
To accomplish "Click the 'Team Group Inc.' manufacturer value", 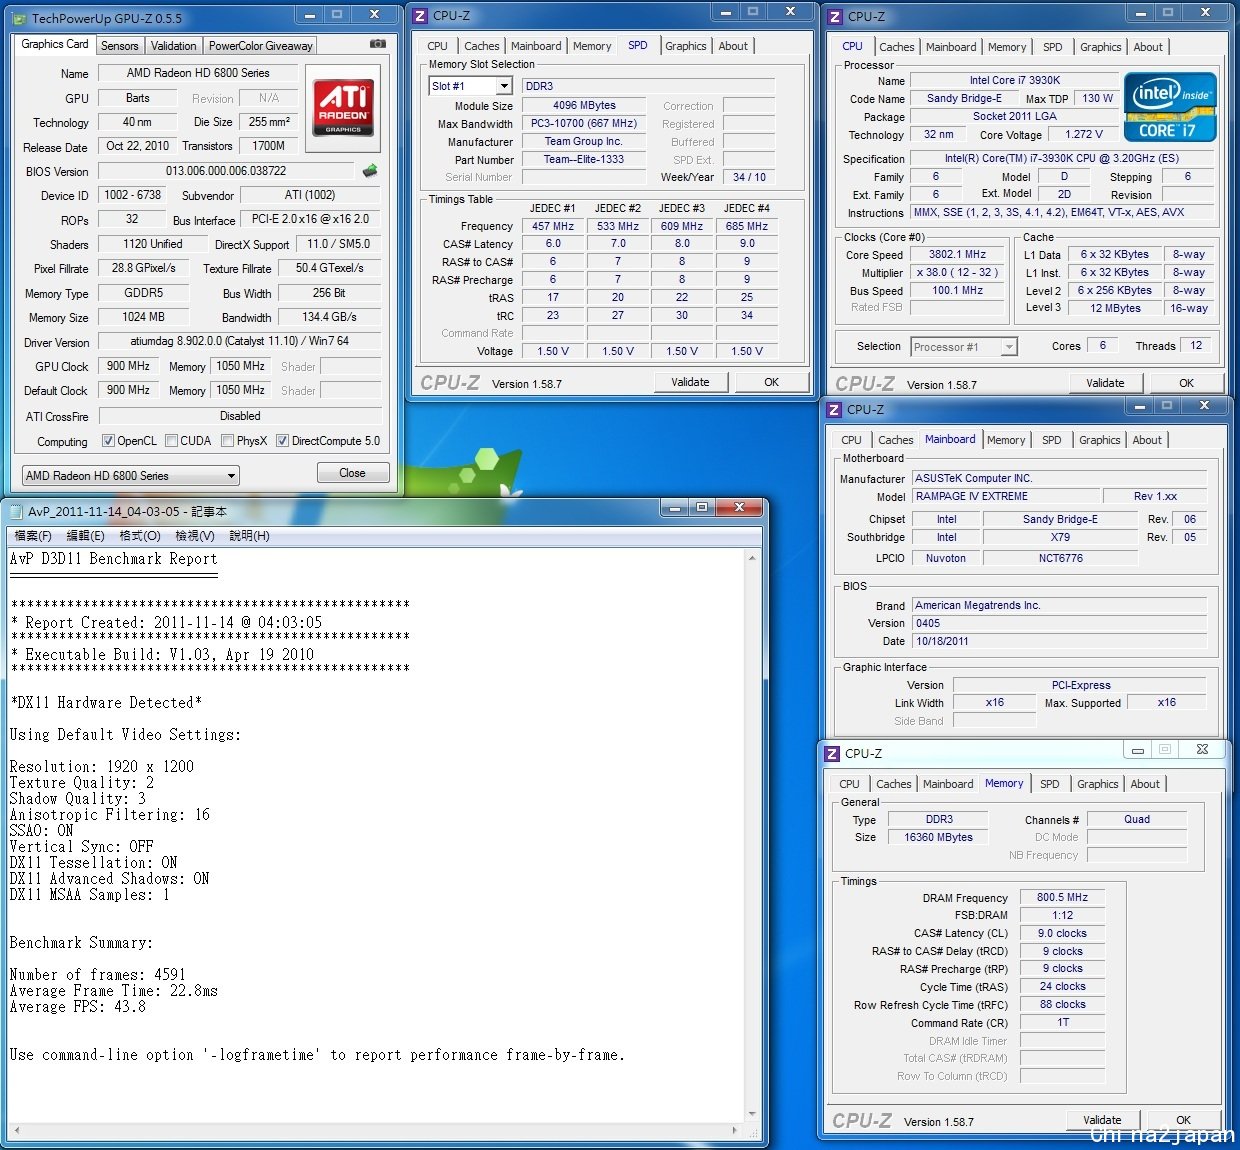I will click(x=584, y=141).
